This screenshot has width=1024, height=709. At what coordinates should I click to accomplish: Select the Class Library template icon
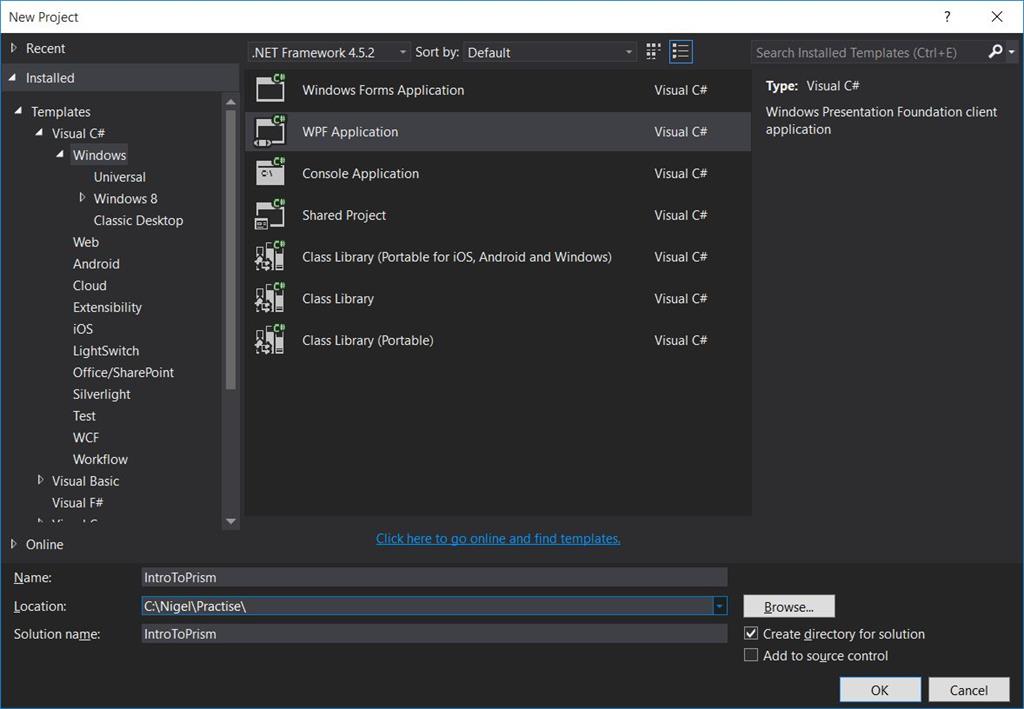[271, 298]
